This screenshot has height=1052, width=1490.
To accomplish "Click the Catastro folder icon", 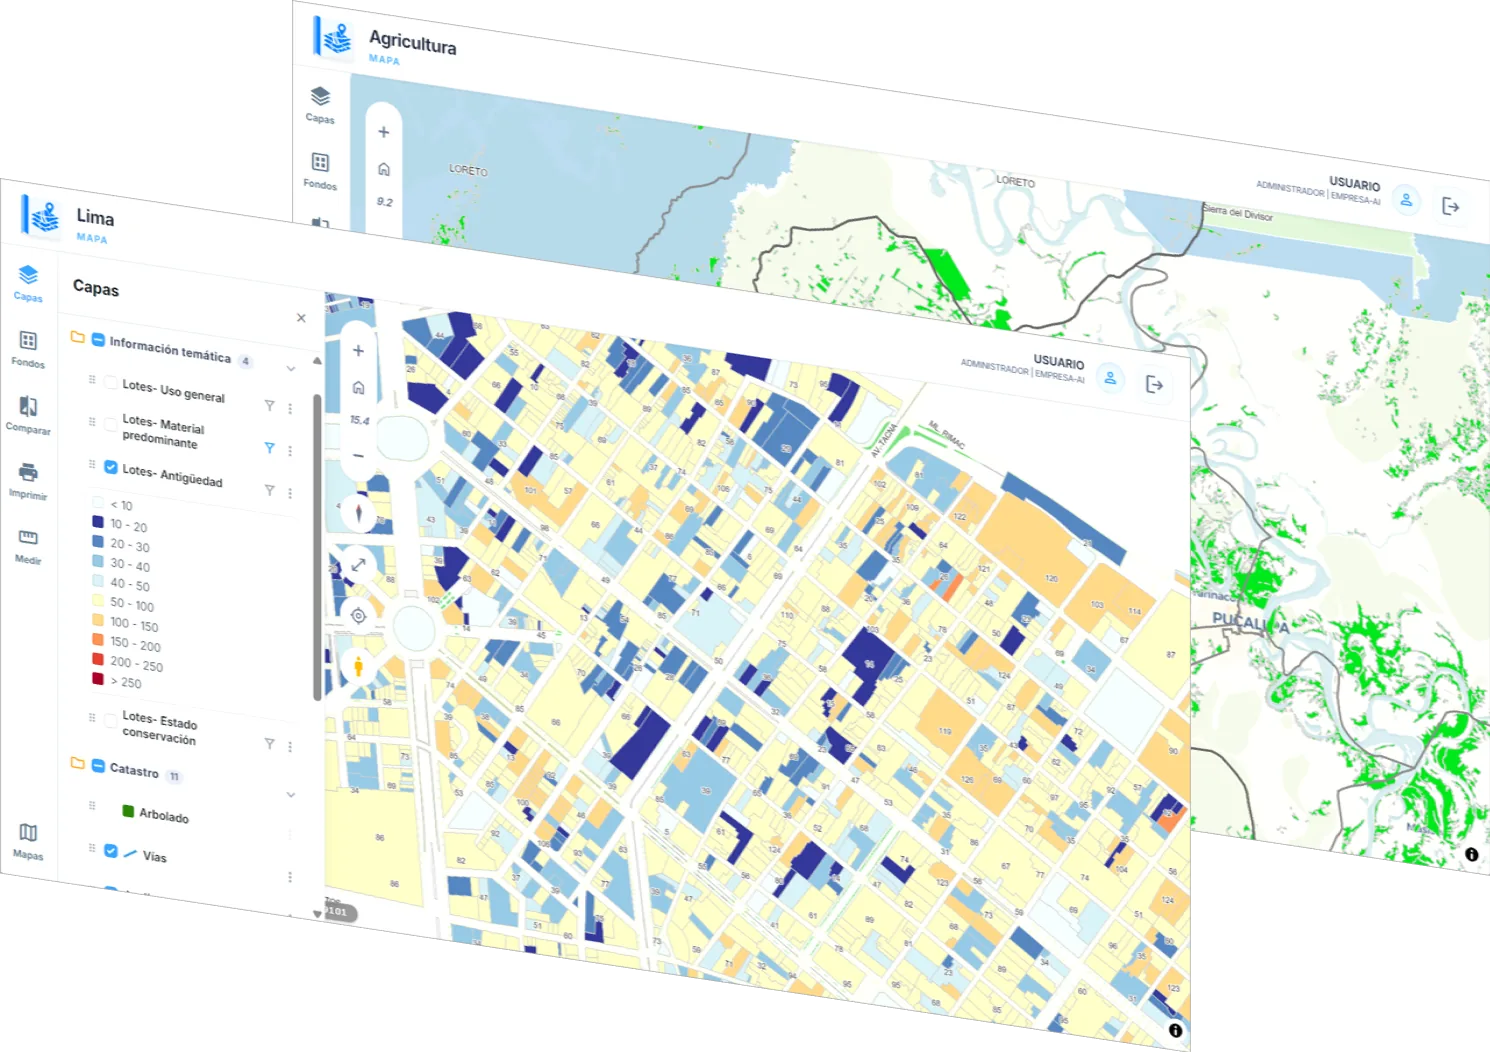I will pos(77,763).
